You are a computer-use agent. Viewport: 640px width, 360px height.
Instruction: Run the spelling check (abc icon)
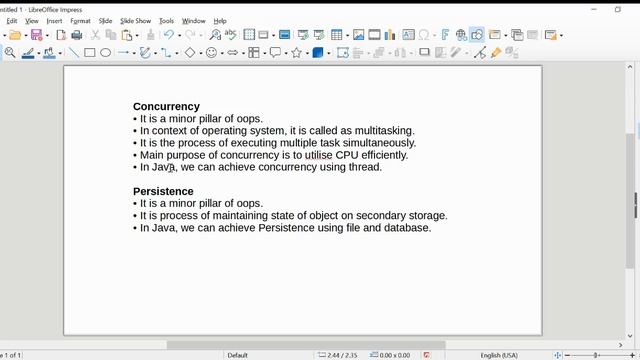[231, 35]
